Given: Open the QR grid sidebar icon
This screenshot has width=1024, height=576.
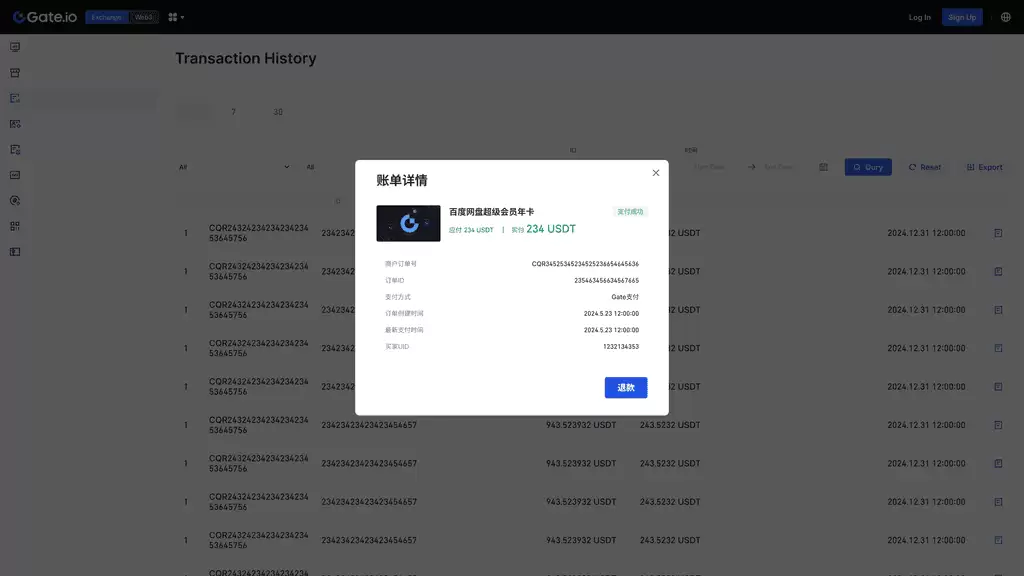Looking at the screenshot, I should (15, 226).
